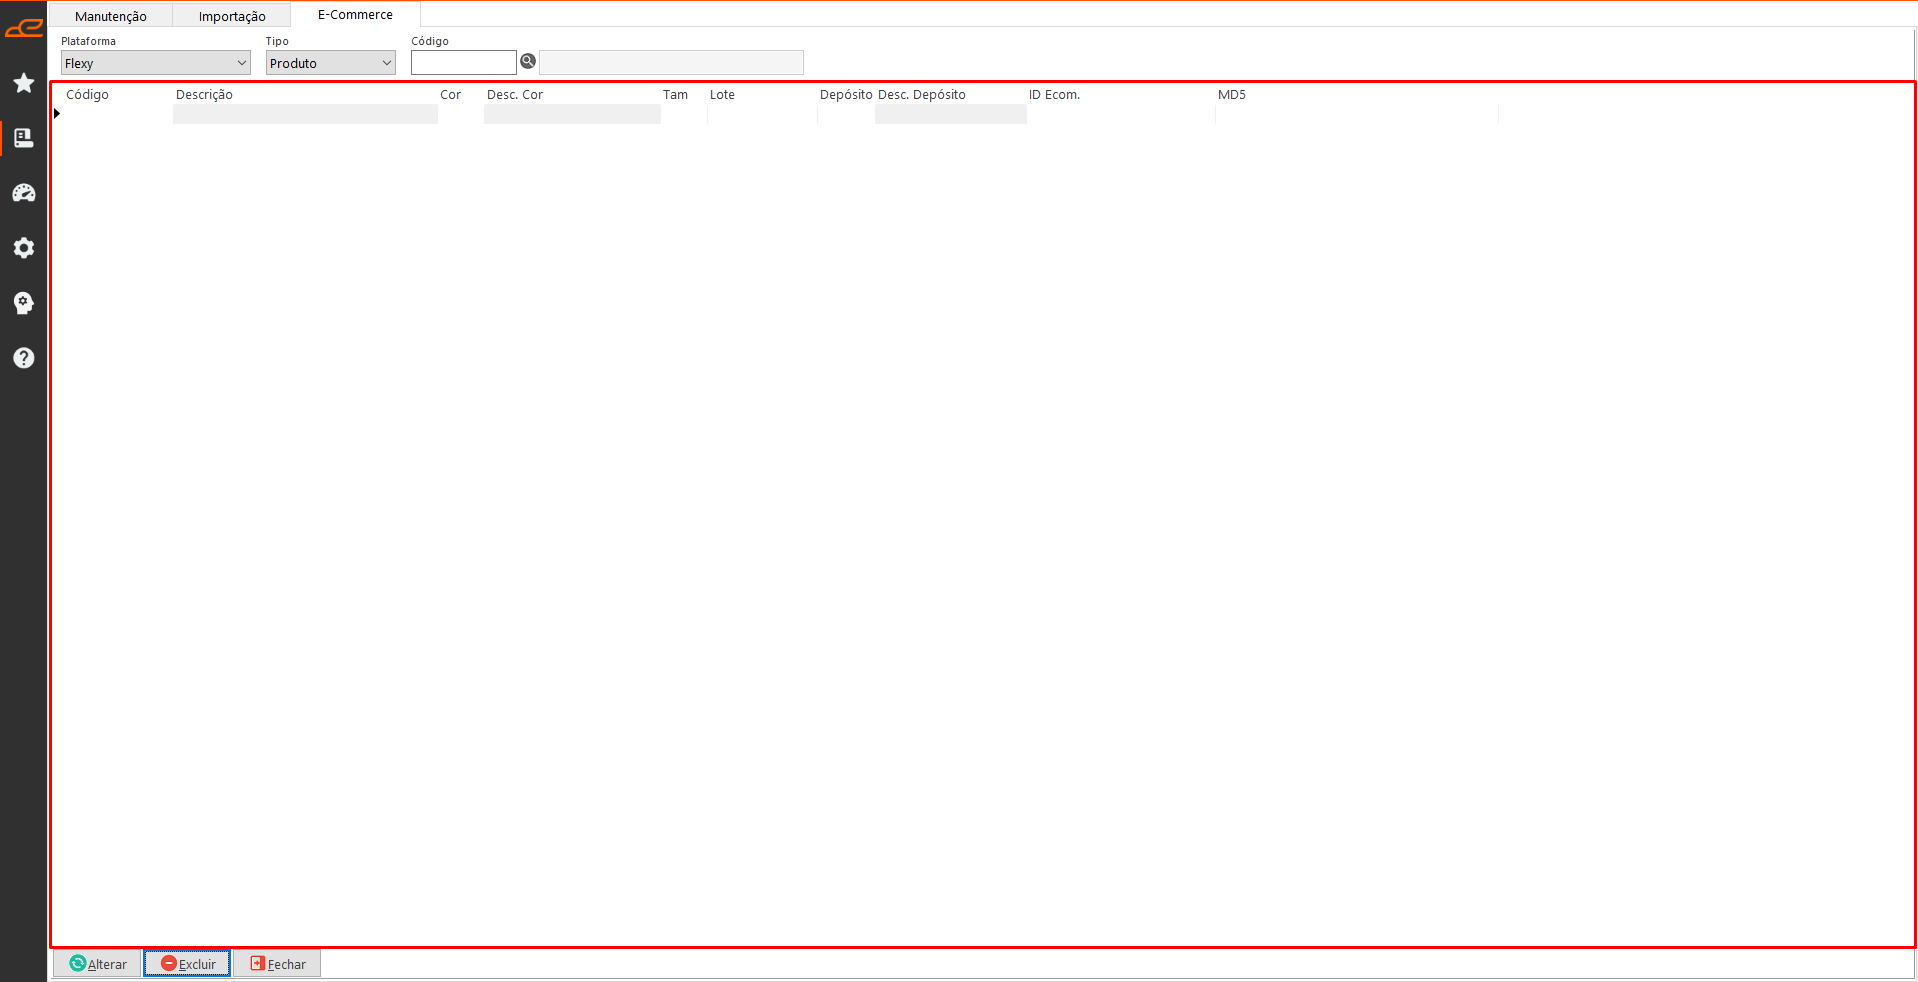Open the dashboard gauge icon in sidebar

(24, 193)
